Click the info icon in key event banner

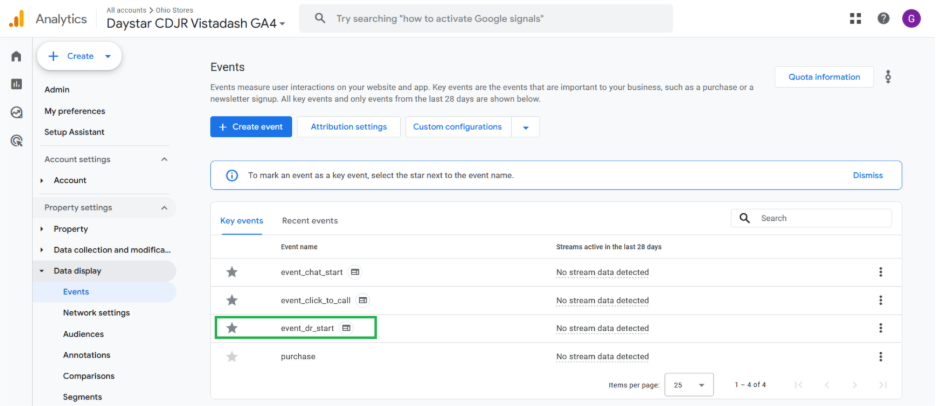232,176
